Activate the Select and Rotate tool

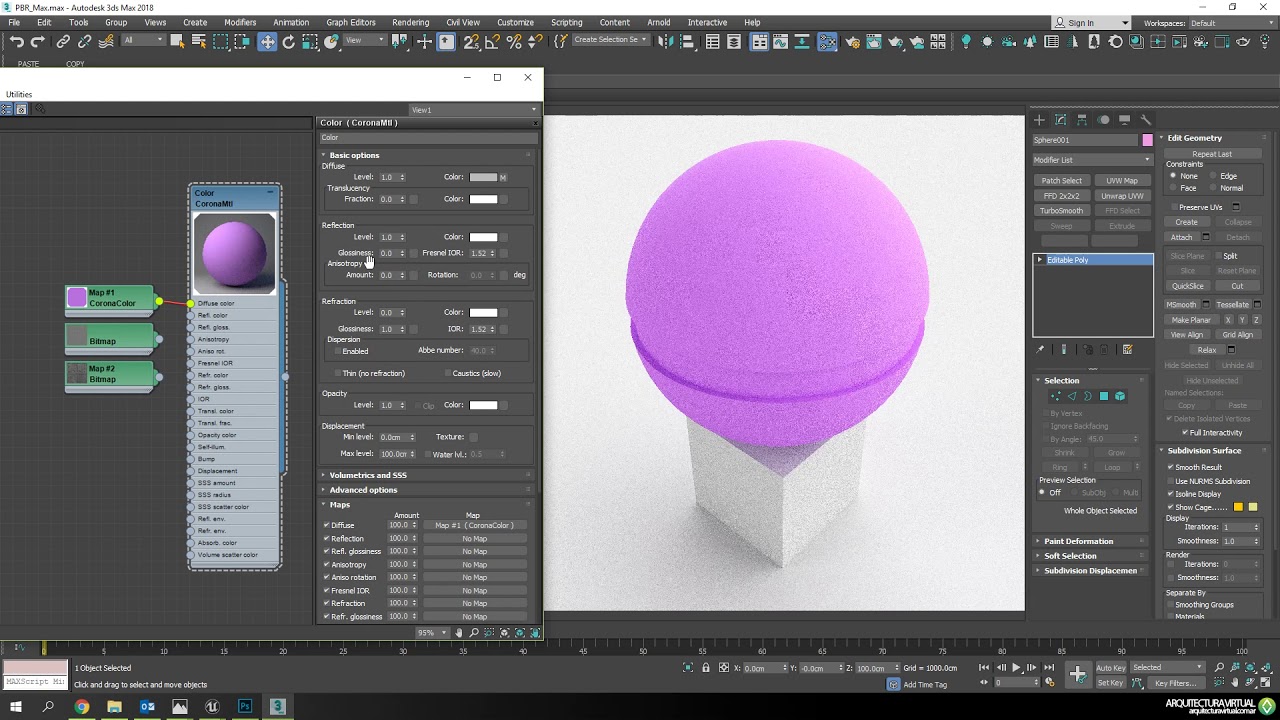tap(289, 41)
